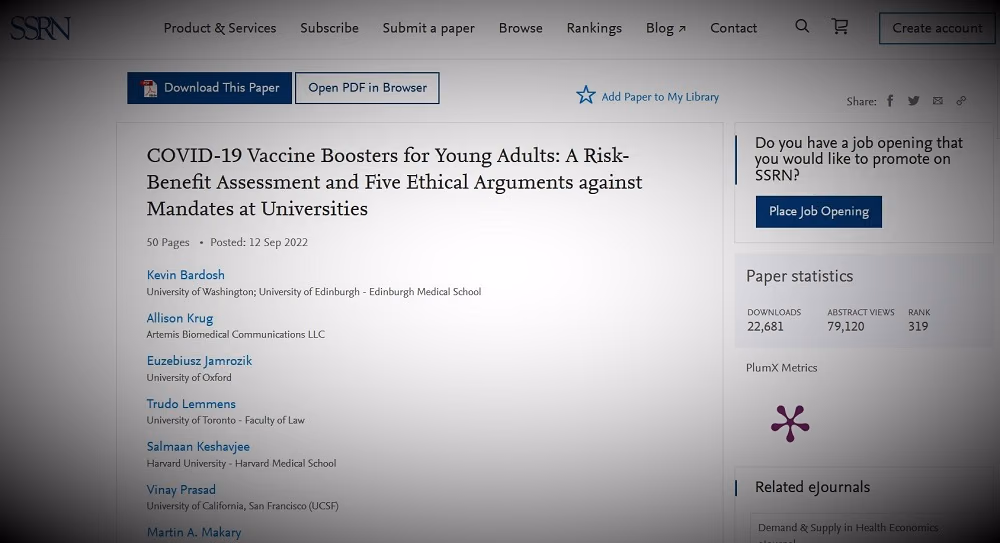Click the downloads count 22,681
This screenshot has width=1000, height=543.
pyautogui.click(x=765, y=327)
